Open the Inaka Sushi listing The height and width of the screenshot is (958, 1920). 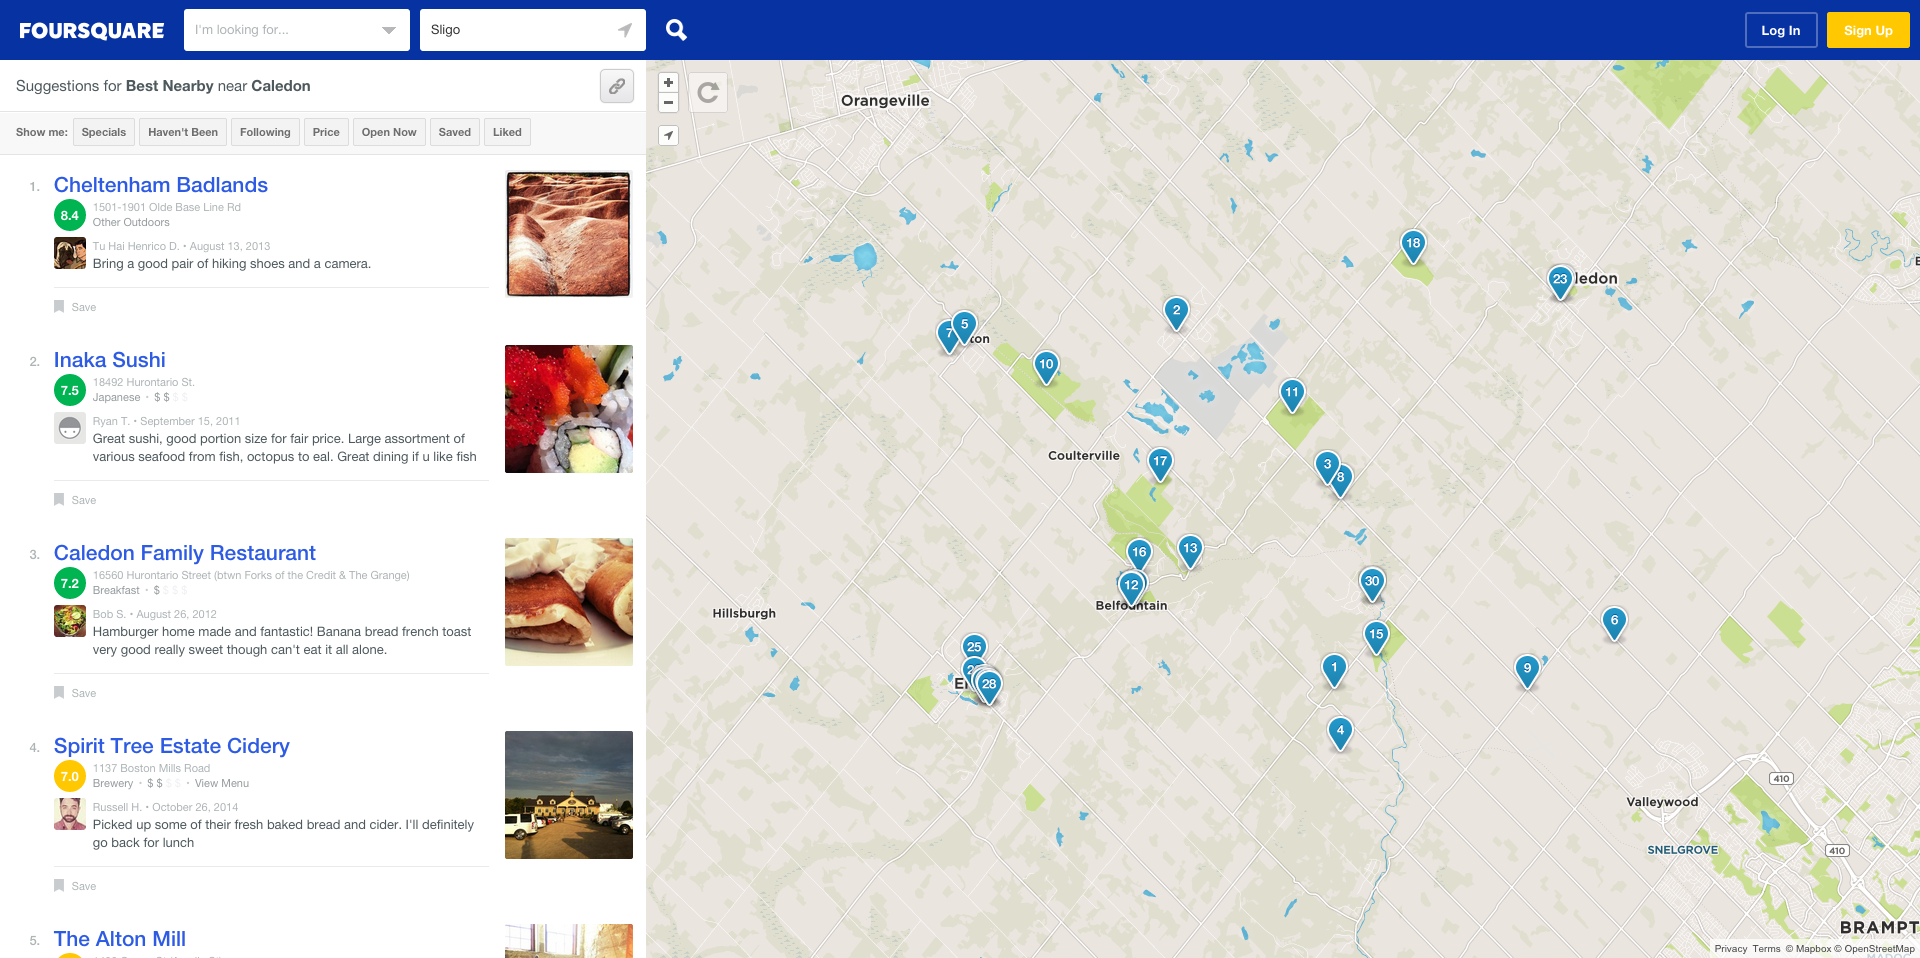(110, 360)
